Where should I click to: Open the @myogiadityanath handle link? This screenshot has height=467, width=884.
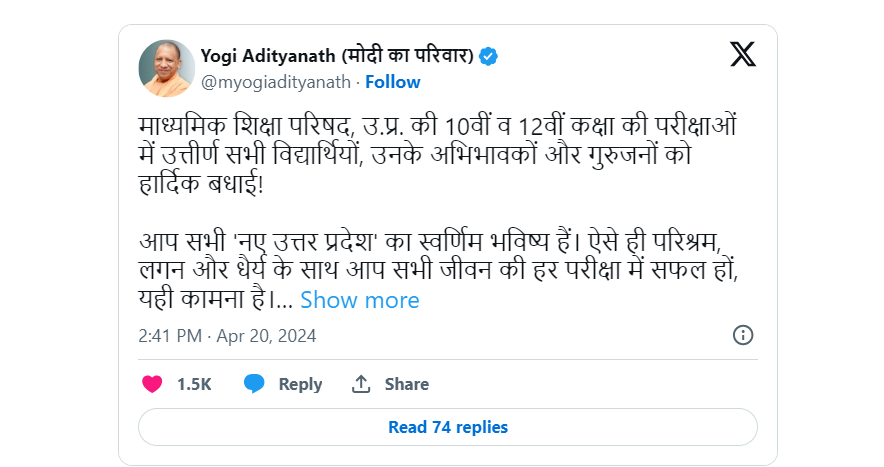point(277,82)
